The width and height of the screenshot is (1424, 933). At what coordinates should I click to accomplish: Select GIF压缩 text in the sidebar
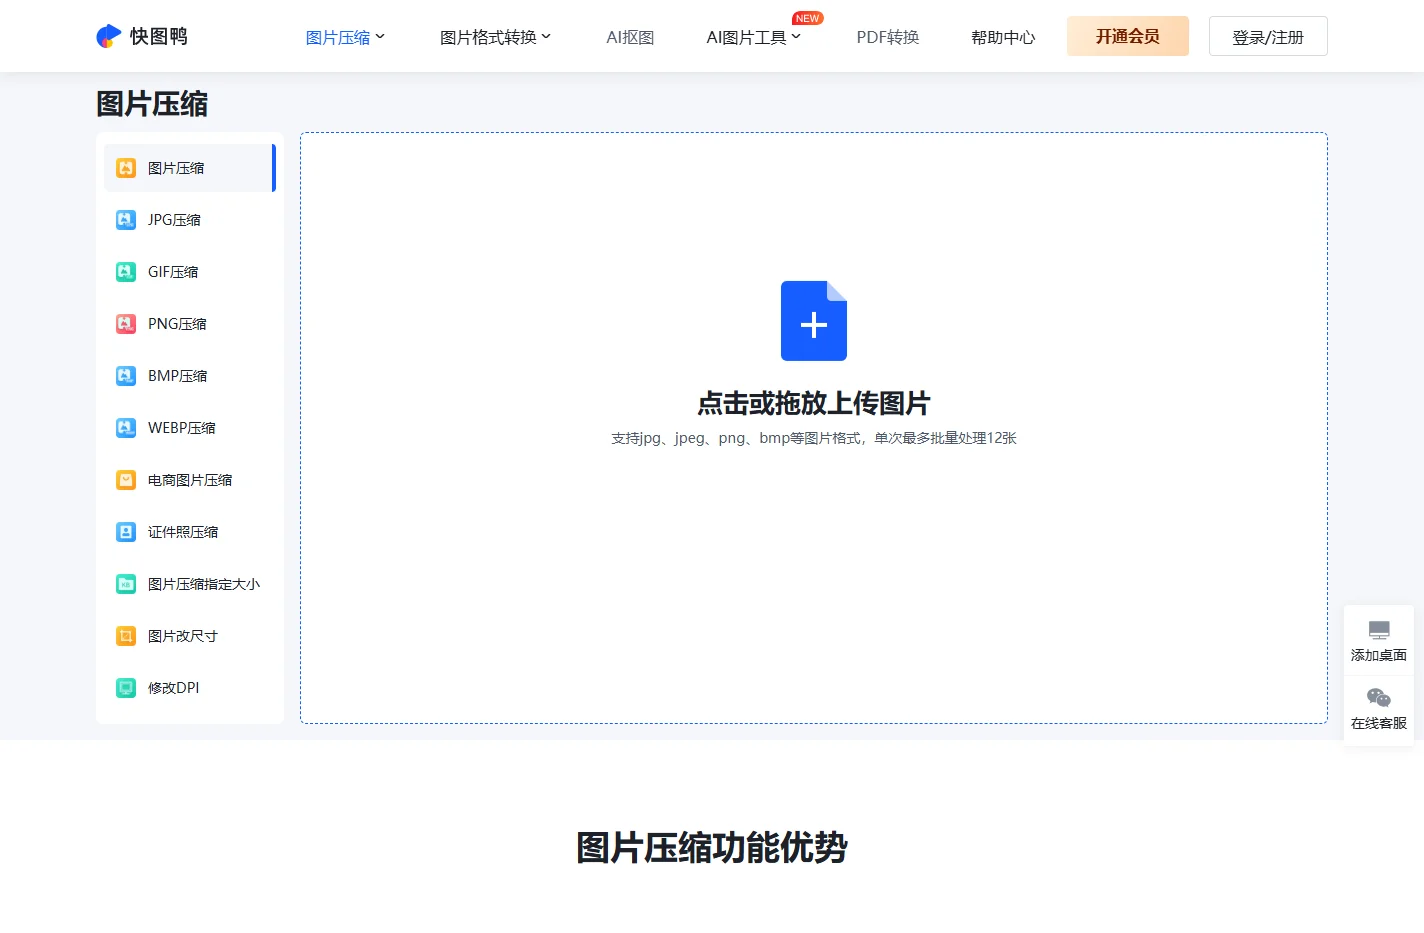[173, 272]
